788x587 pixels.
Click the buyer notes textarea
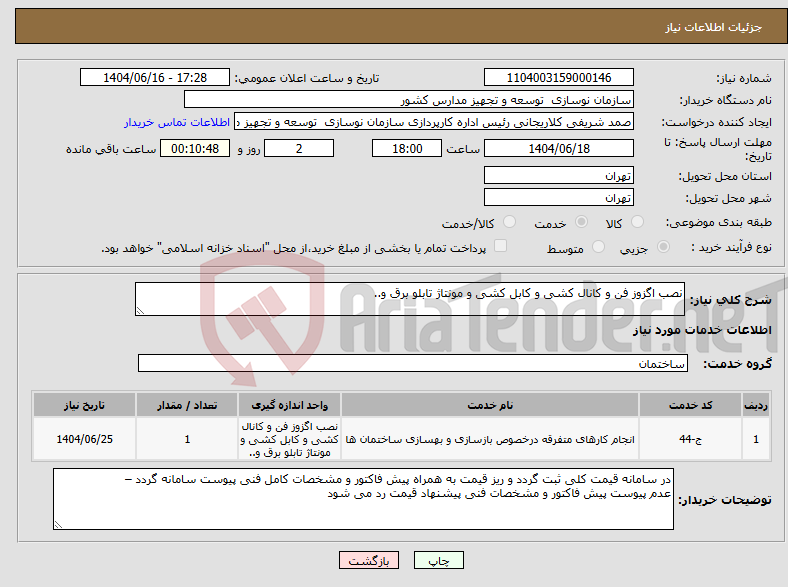pos(363,499)
